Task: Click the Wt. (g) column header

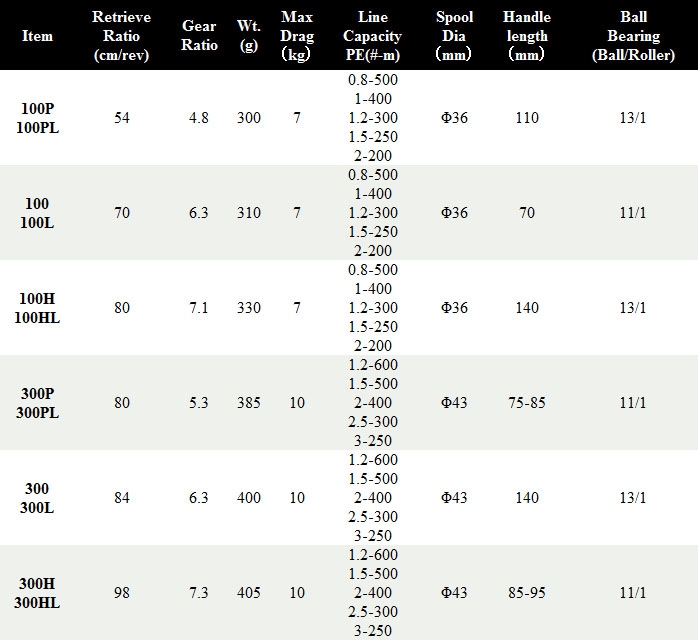Action: click(249, 36)
